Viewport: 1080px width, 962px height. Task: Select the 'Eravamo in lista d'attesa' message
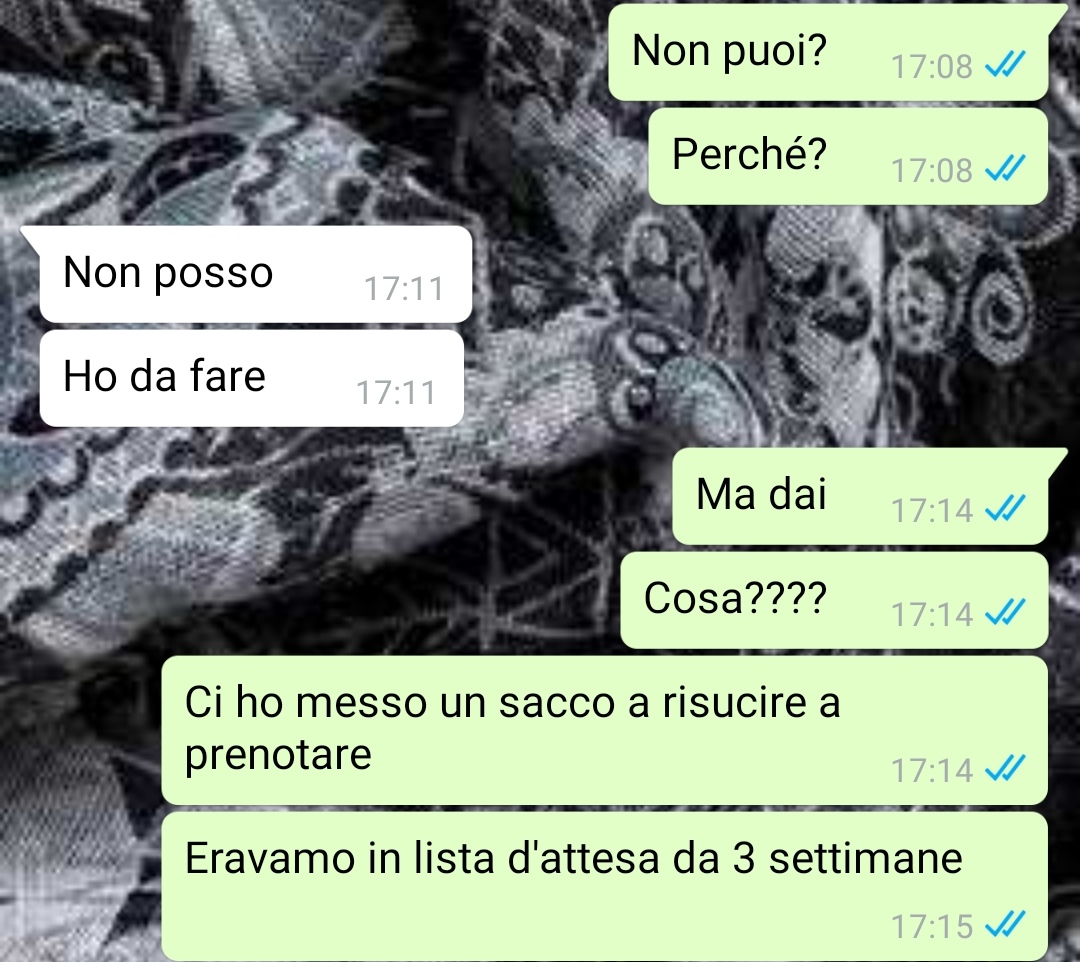click(605, 887)
